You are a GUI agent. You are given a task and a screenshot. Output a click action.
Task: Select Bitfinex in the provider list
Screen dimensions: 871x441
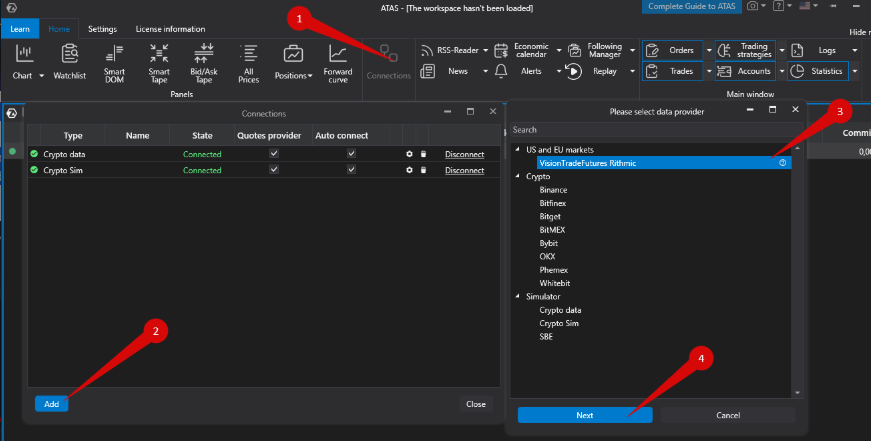[x=553, y=203]
